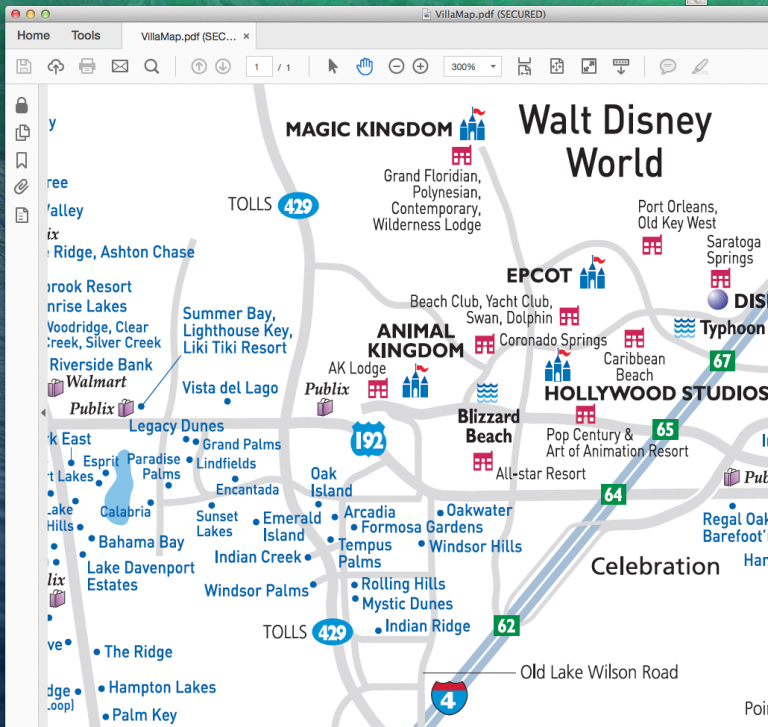Click the email envelope icon

point(120,67)
